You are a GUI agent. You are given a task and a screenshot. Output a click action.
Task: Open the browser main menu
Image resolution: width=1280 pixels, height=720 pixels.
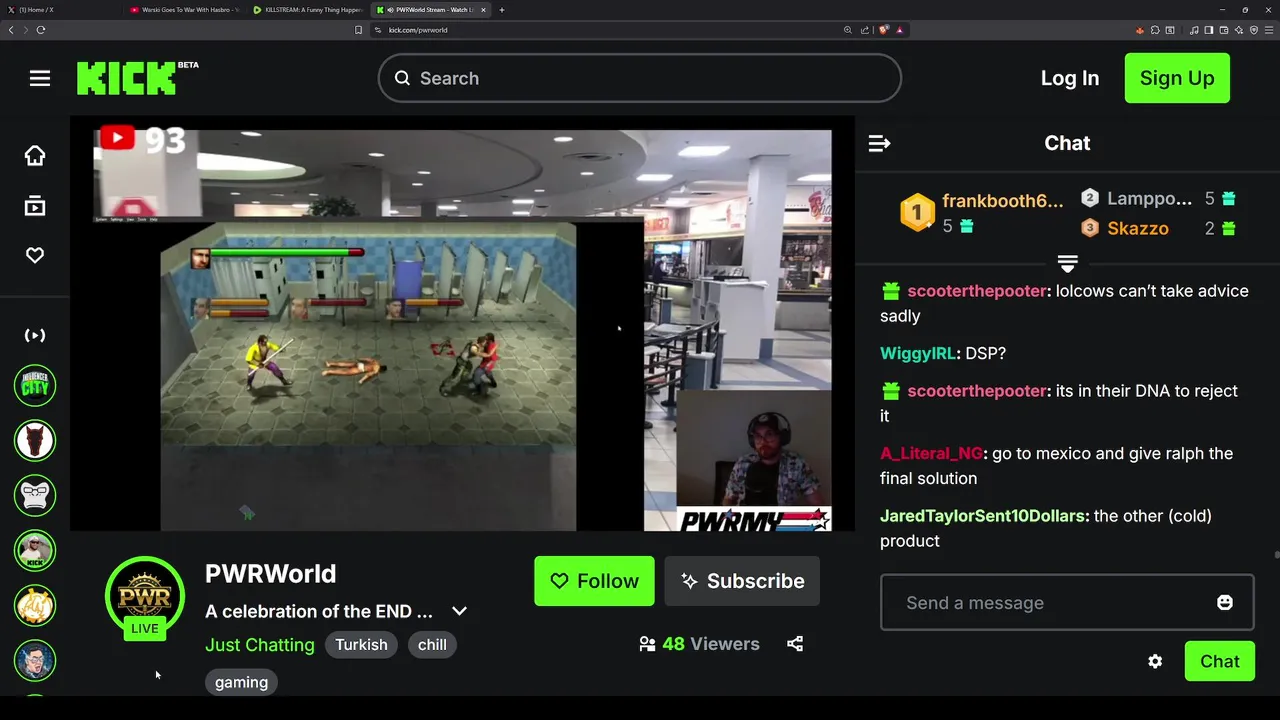click(1269, 30)
